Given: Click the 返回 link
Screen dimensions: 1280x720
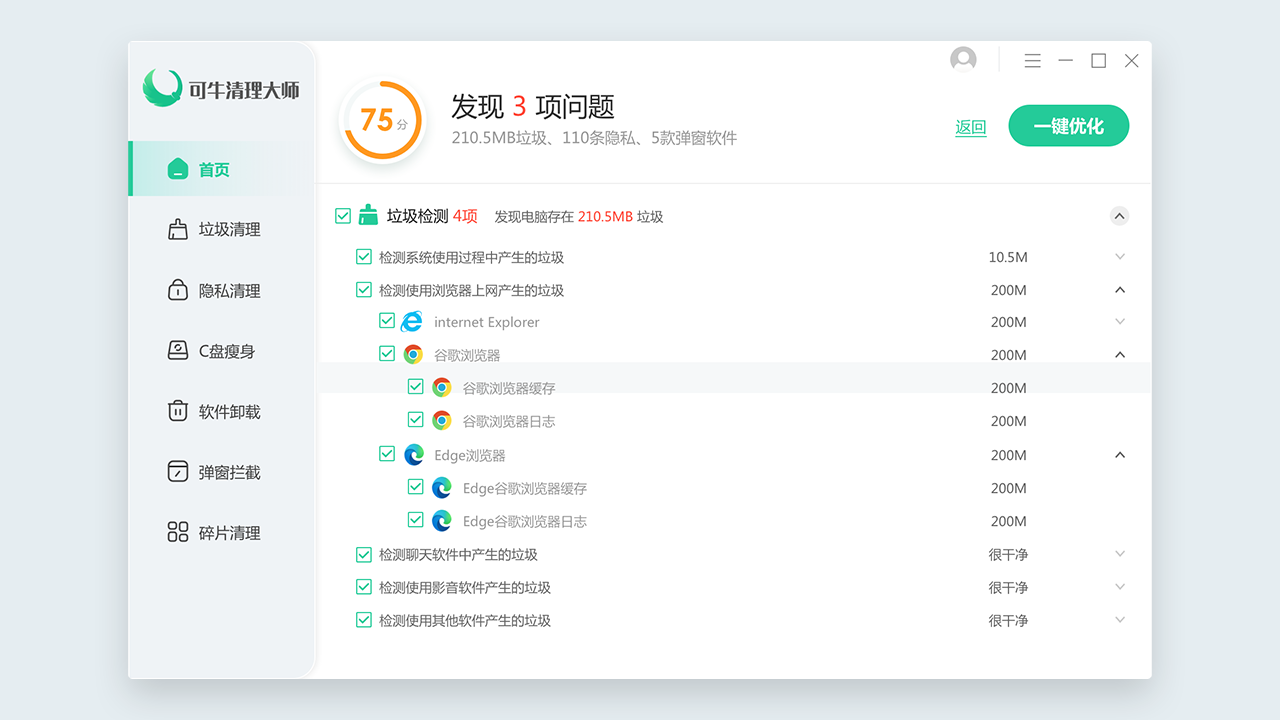Looking at the screenshot, I should pyautogui.click(x=969, y=127).
